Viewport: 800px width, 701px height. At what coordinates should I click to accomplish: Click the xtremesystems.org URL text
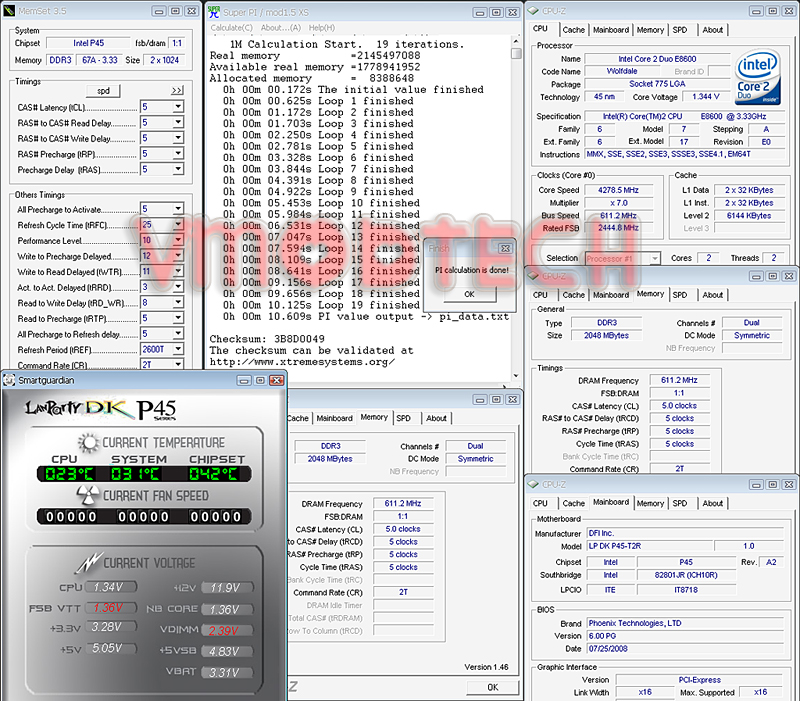pyautogui.click(x=302, y=362)
